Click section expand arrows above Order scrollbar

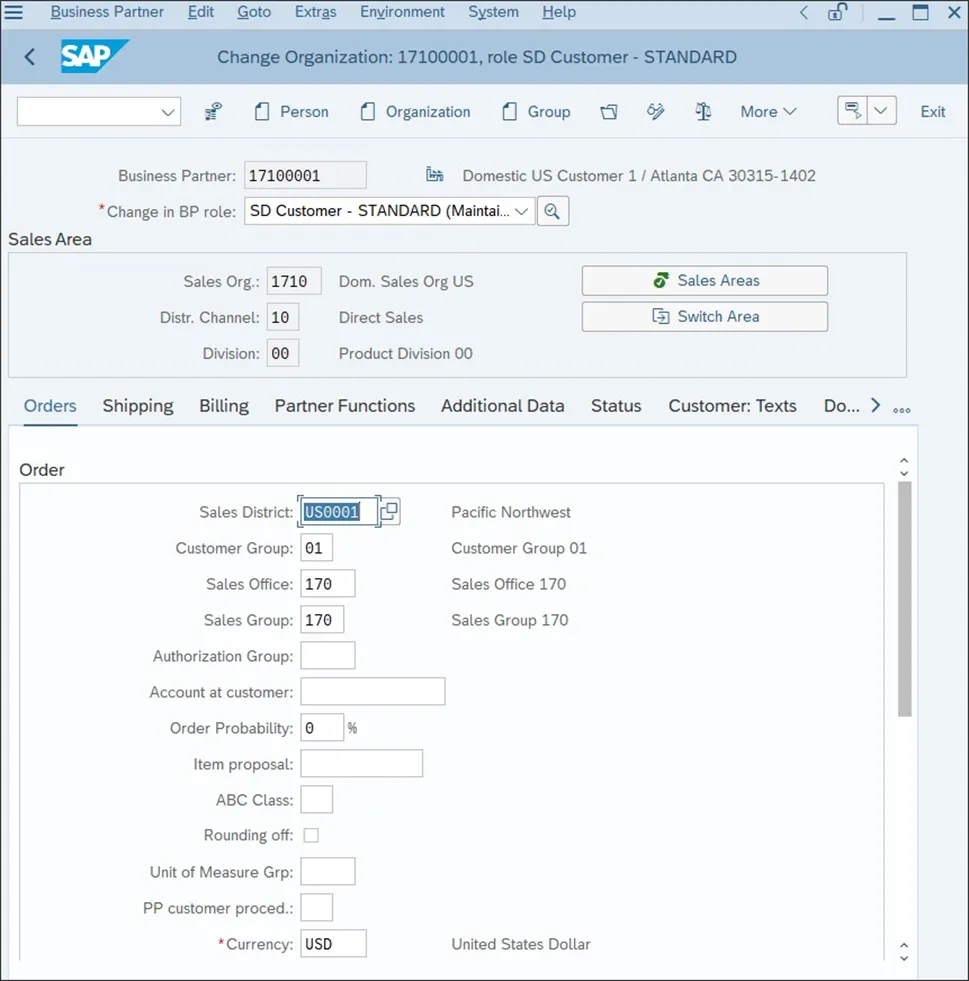click(904, 467)
